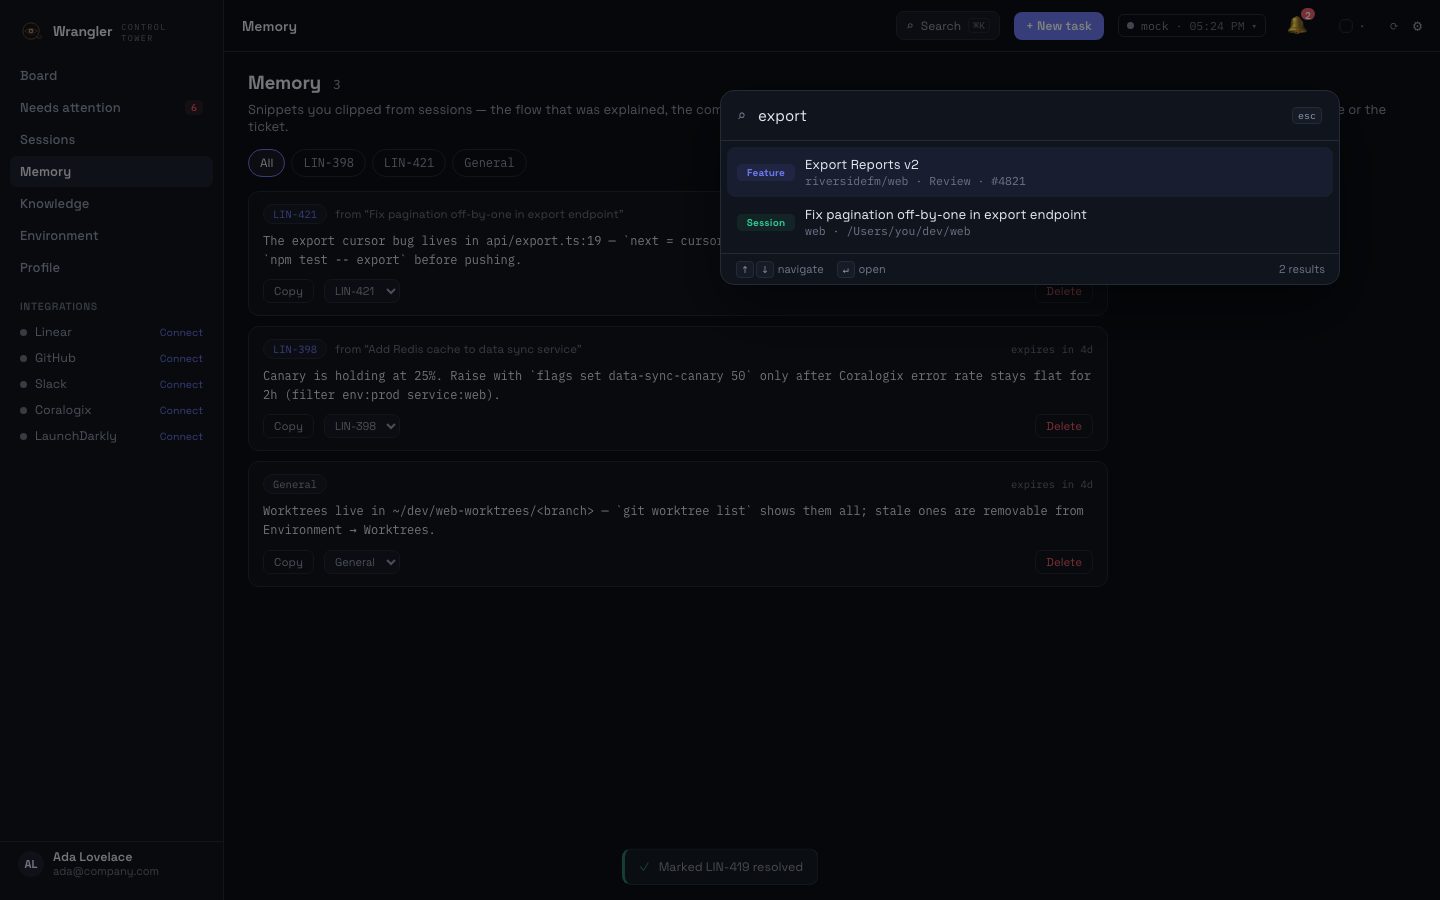The height and width of the screenshot is (900, 1440).
Task: Connect the Slack integration
Action: coord(181,384)
